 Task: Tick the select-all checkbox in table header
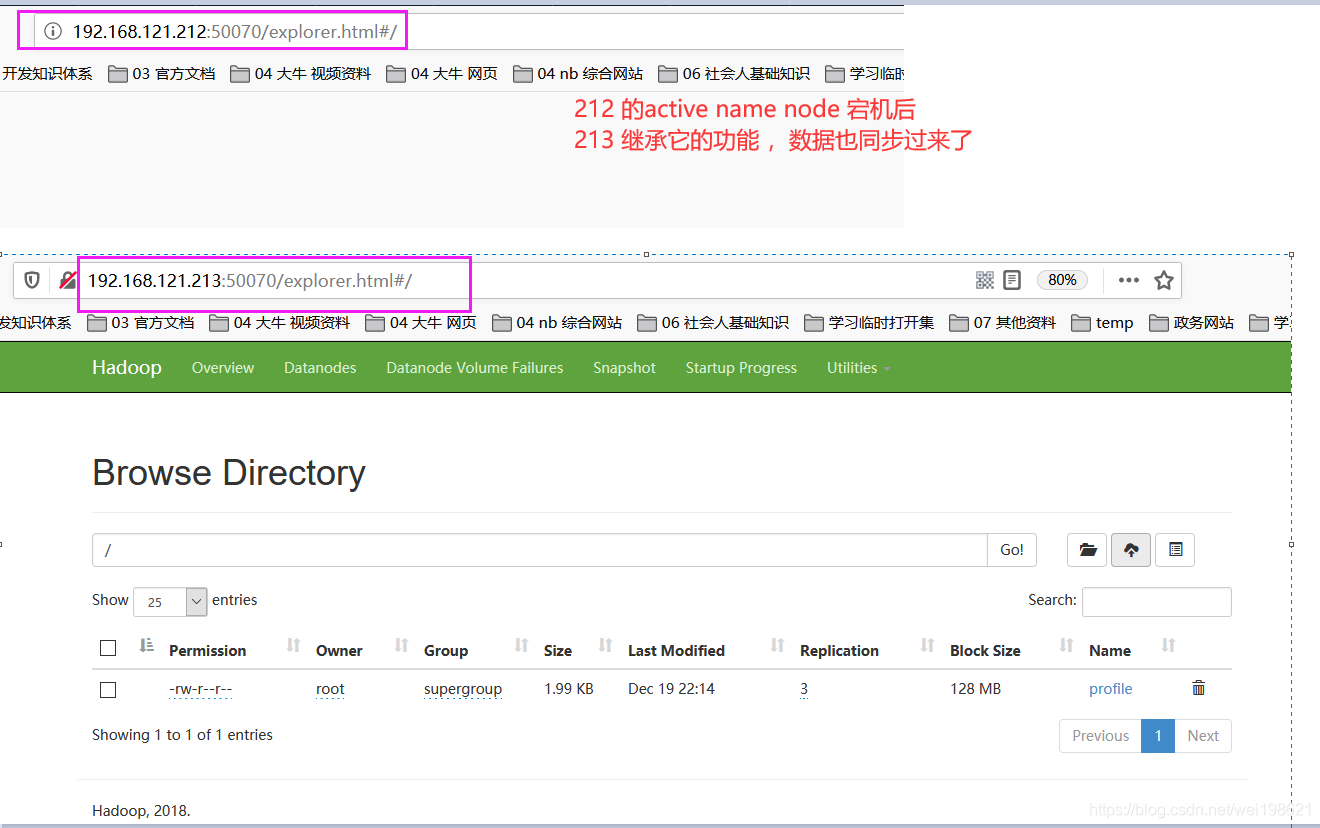(108, 648)
